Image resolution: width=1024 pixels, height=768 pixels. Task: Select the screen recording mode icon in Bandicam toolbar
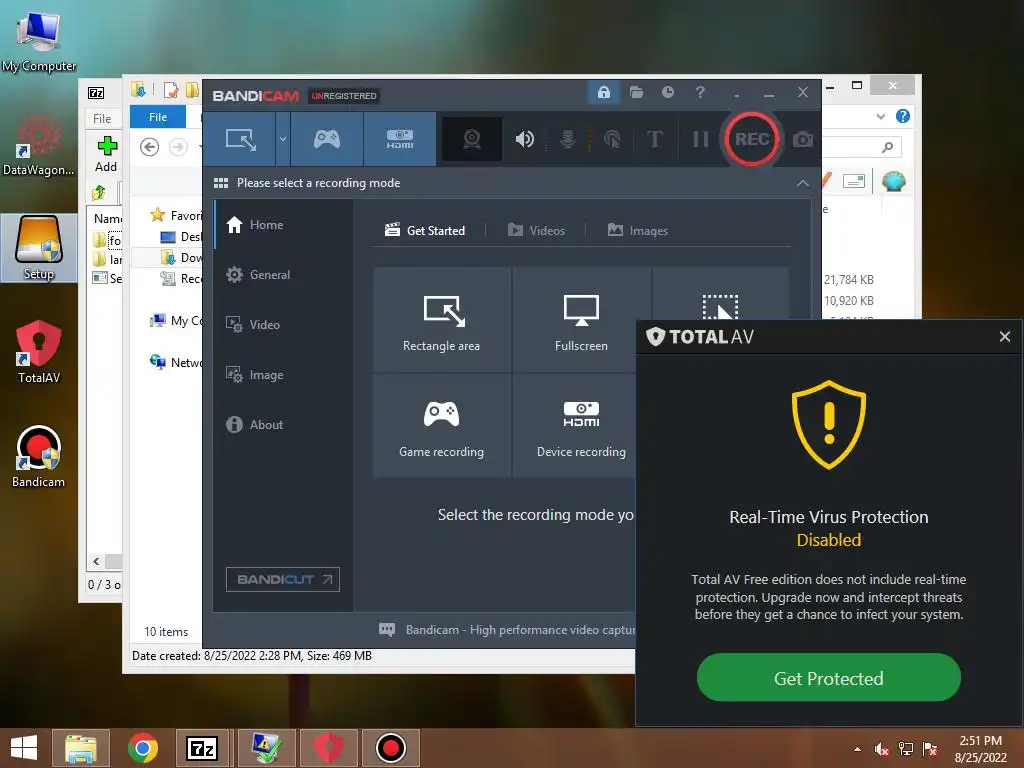pyautogui.click(x=240, y=139)
